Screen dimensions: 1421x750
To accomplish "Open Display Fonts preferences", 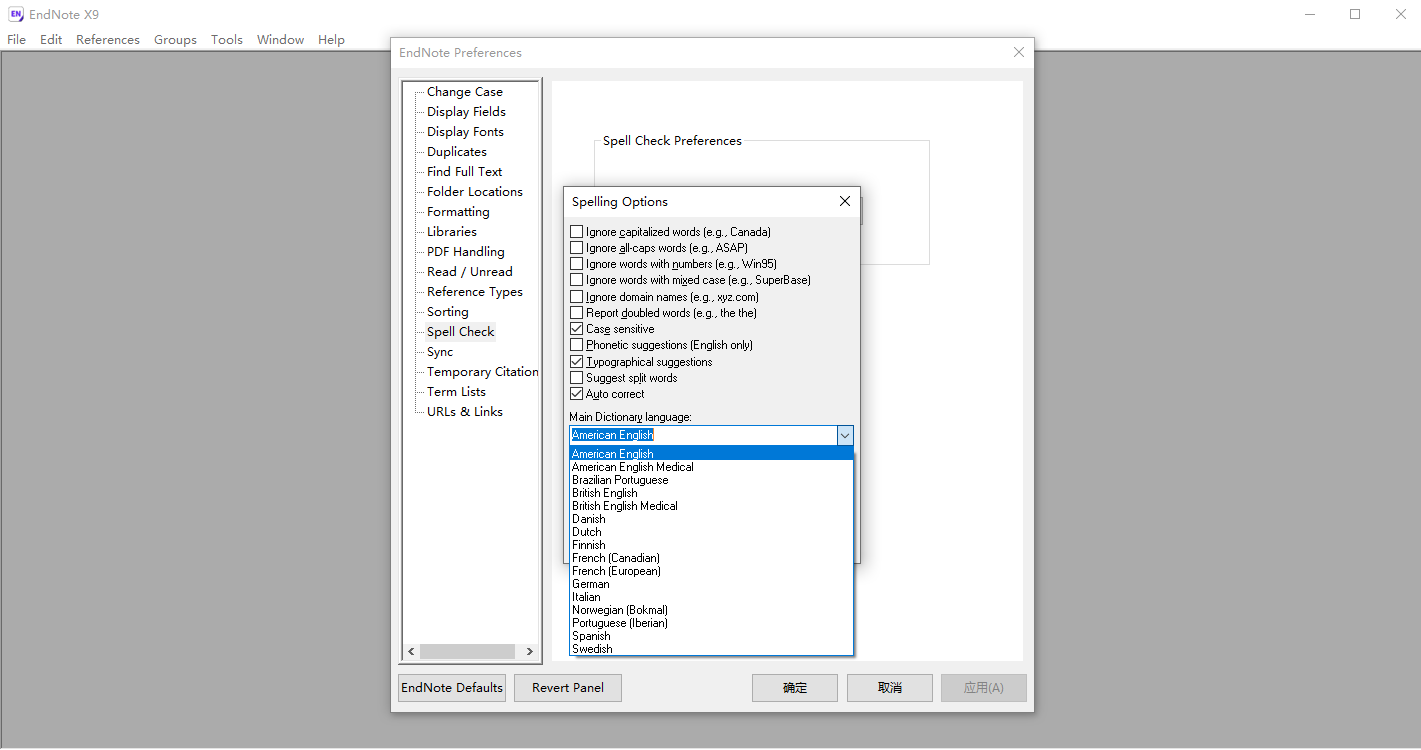I will coord(465,132).
